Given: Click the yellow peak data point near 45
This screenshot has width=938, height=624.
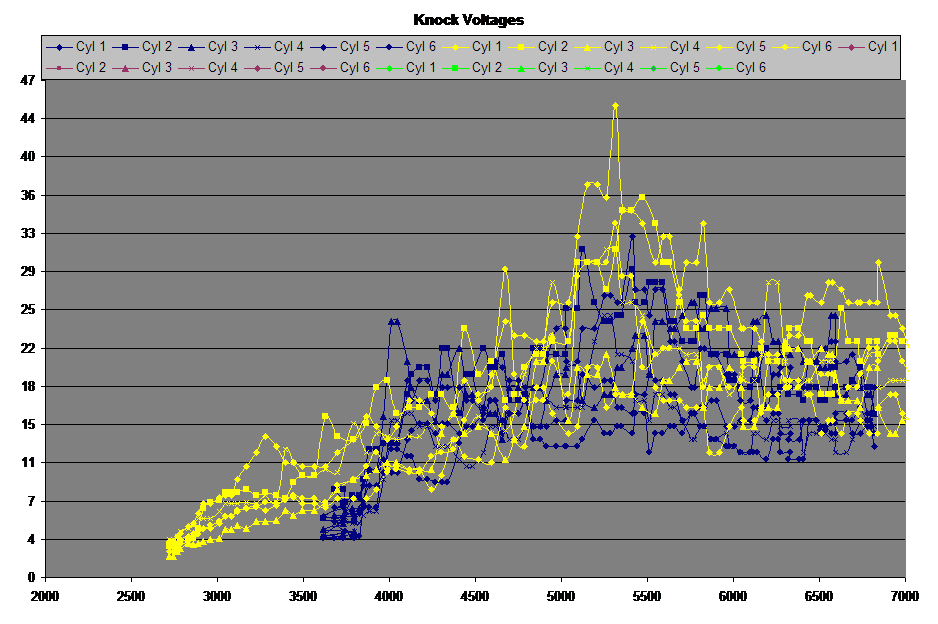Looking at the screenshot, I should pyautogui.click(x=615, y=105).
